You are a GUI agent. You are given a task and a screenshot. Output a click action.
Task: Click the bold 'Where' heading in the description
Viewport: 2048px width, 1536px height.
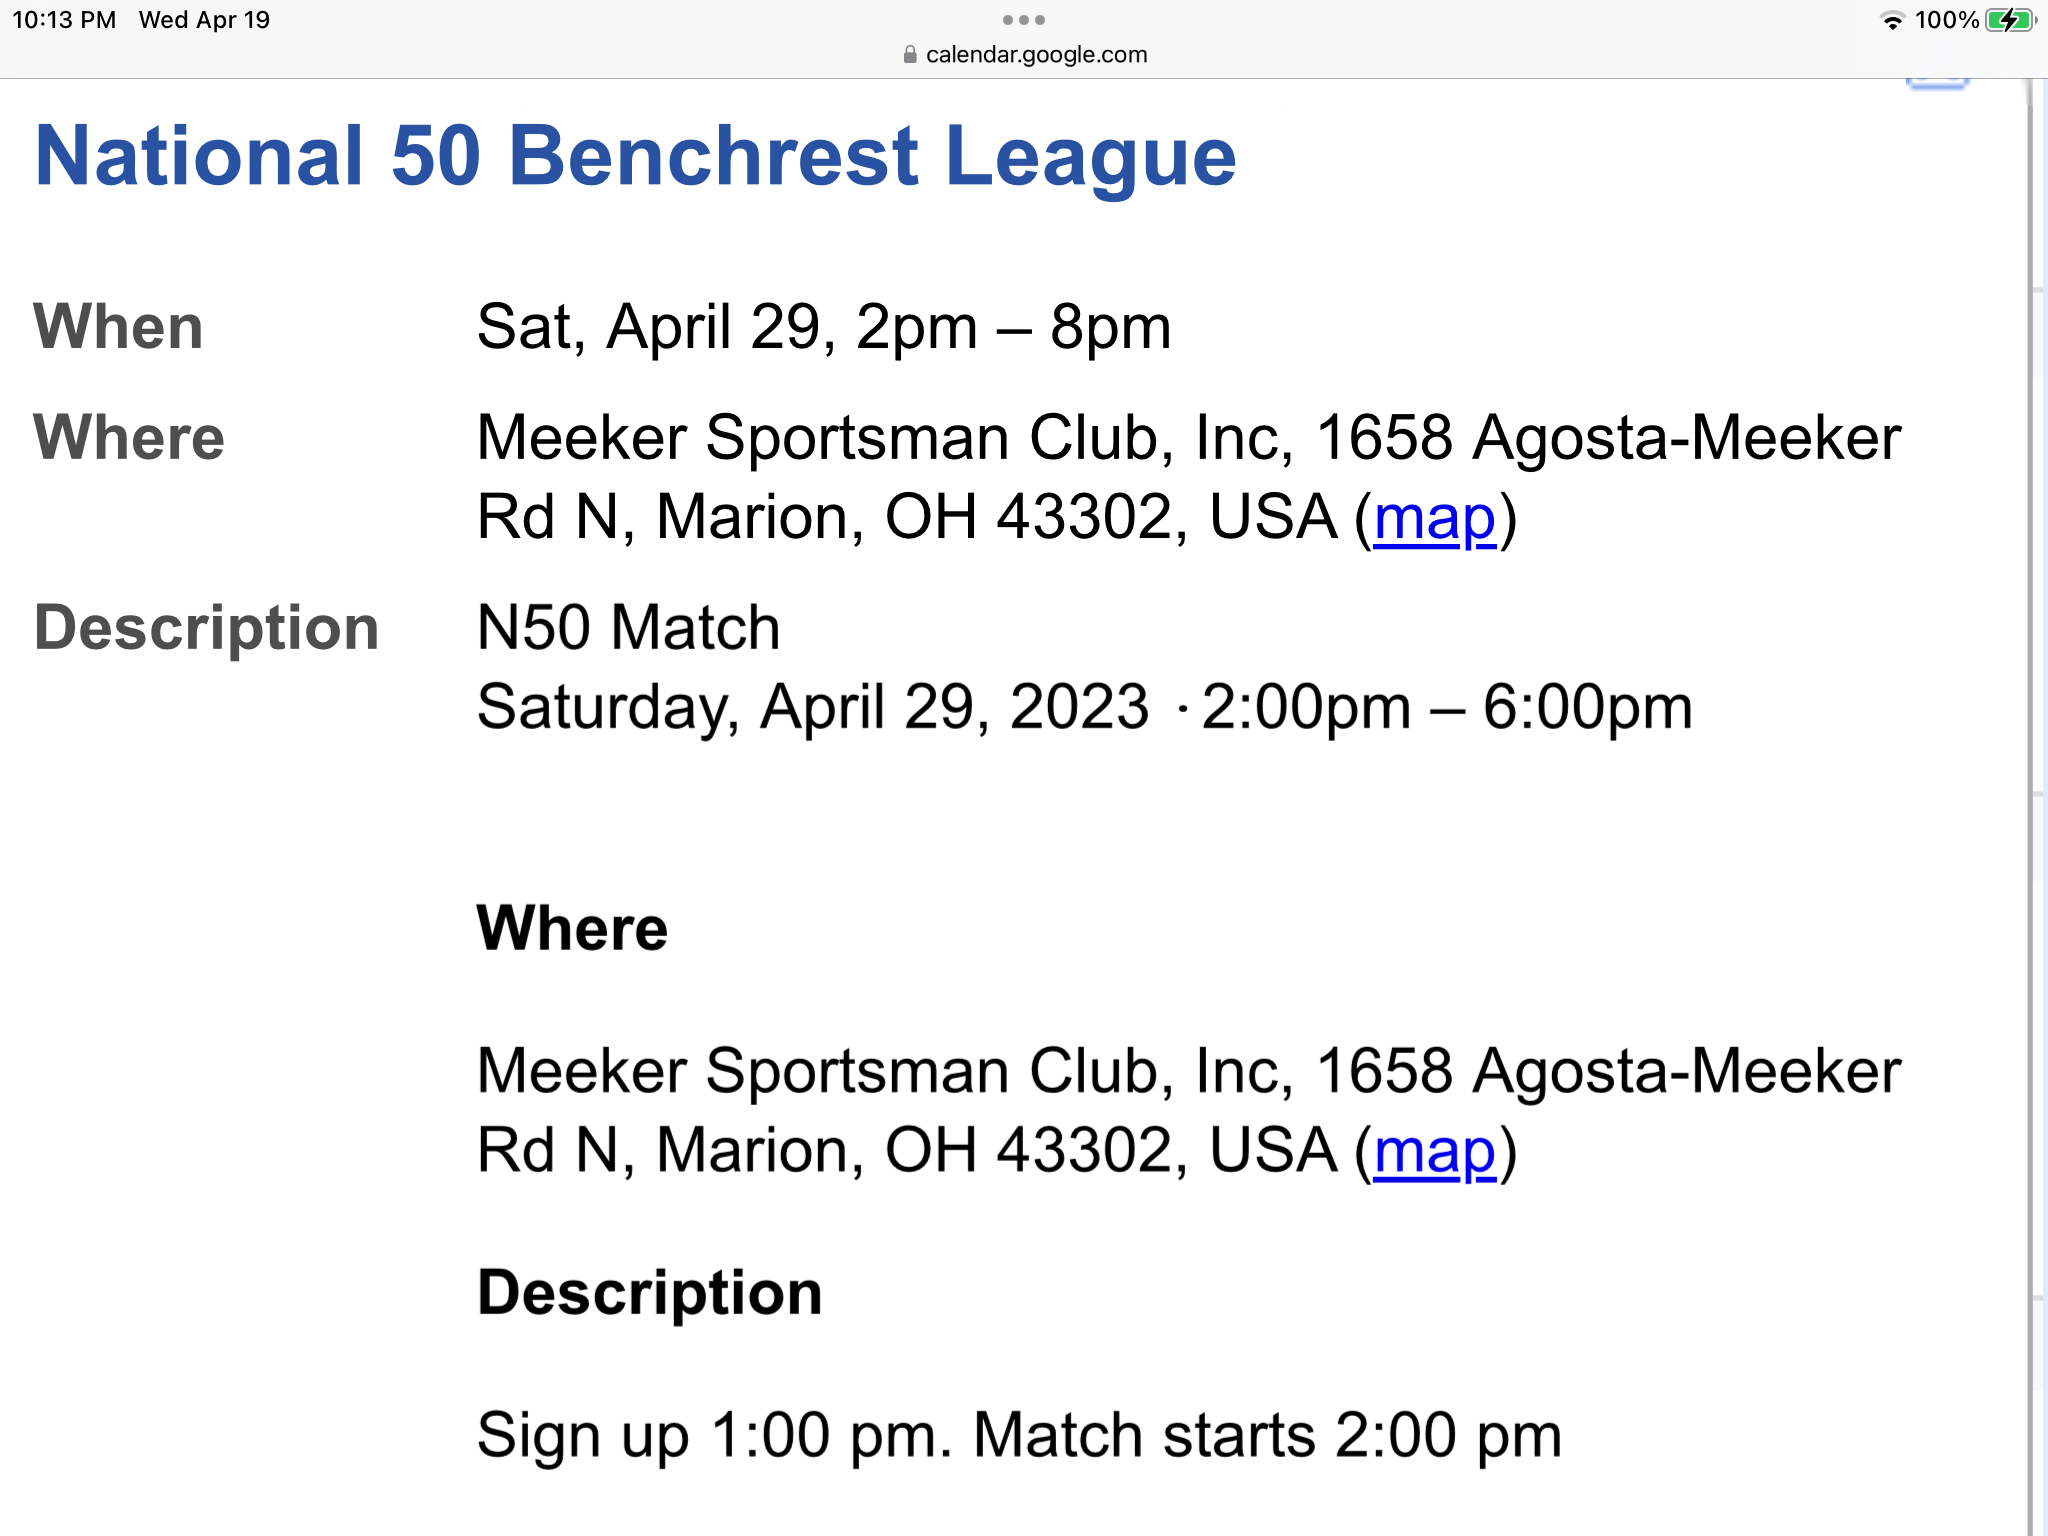tap(572, 928)
